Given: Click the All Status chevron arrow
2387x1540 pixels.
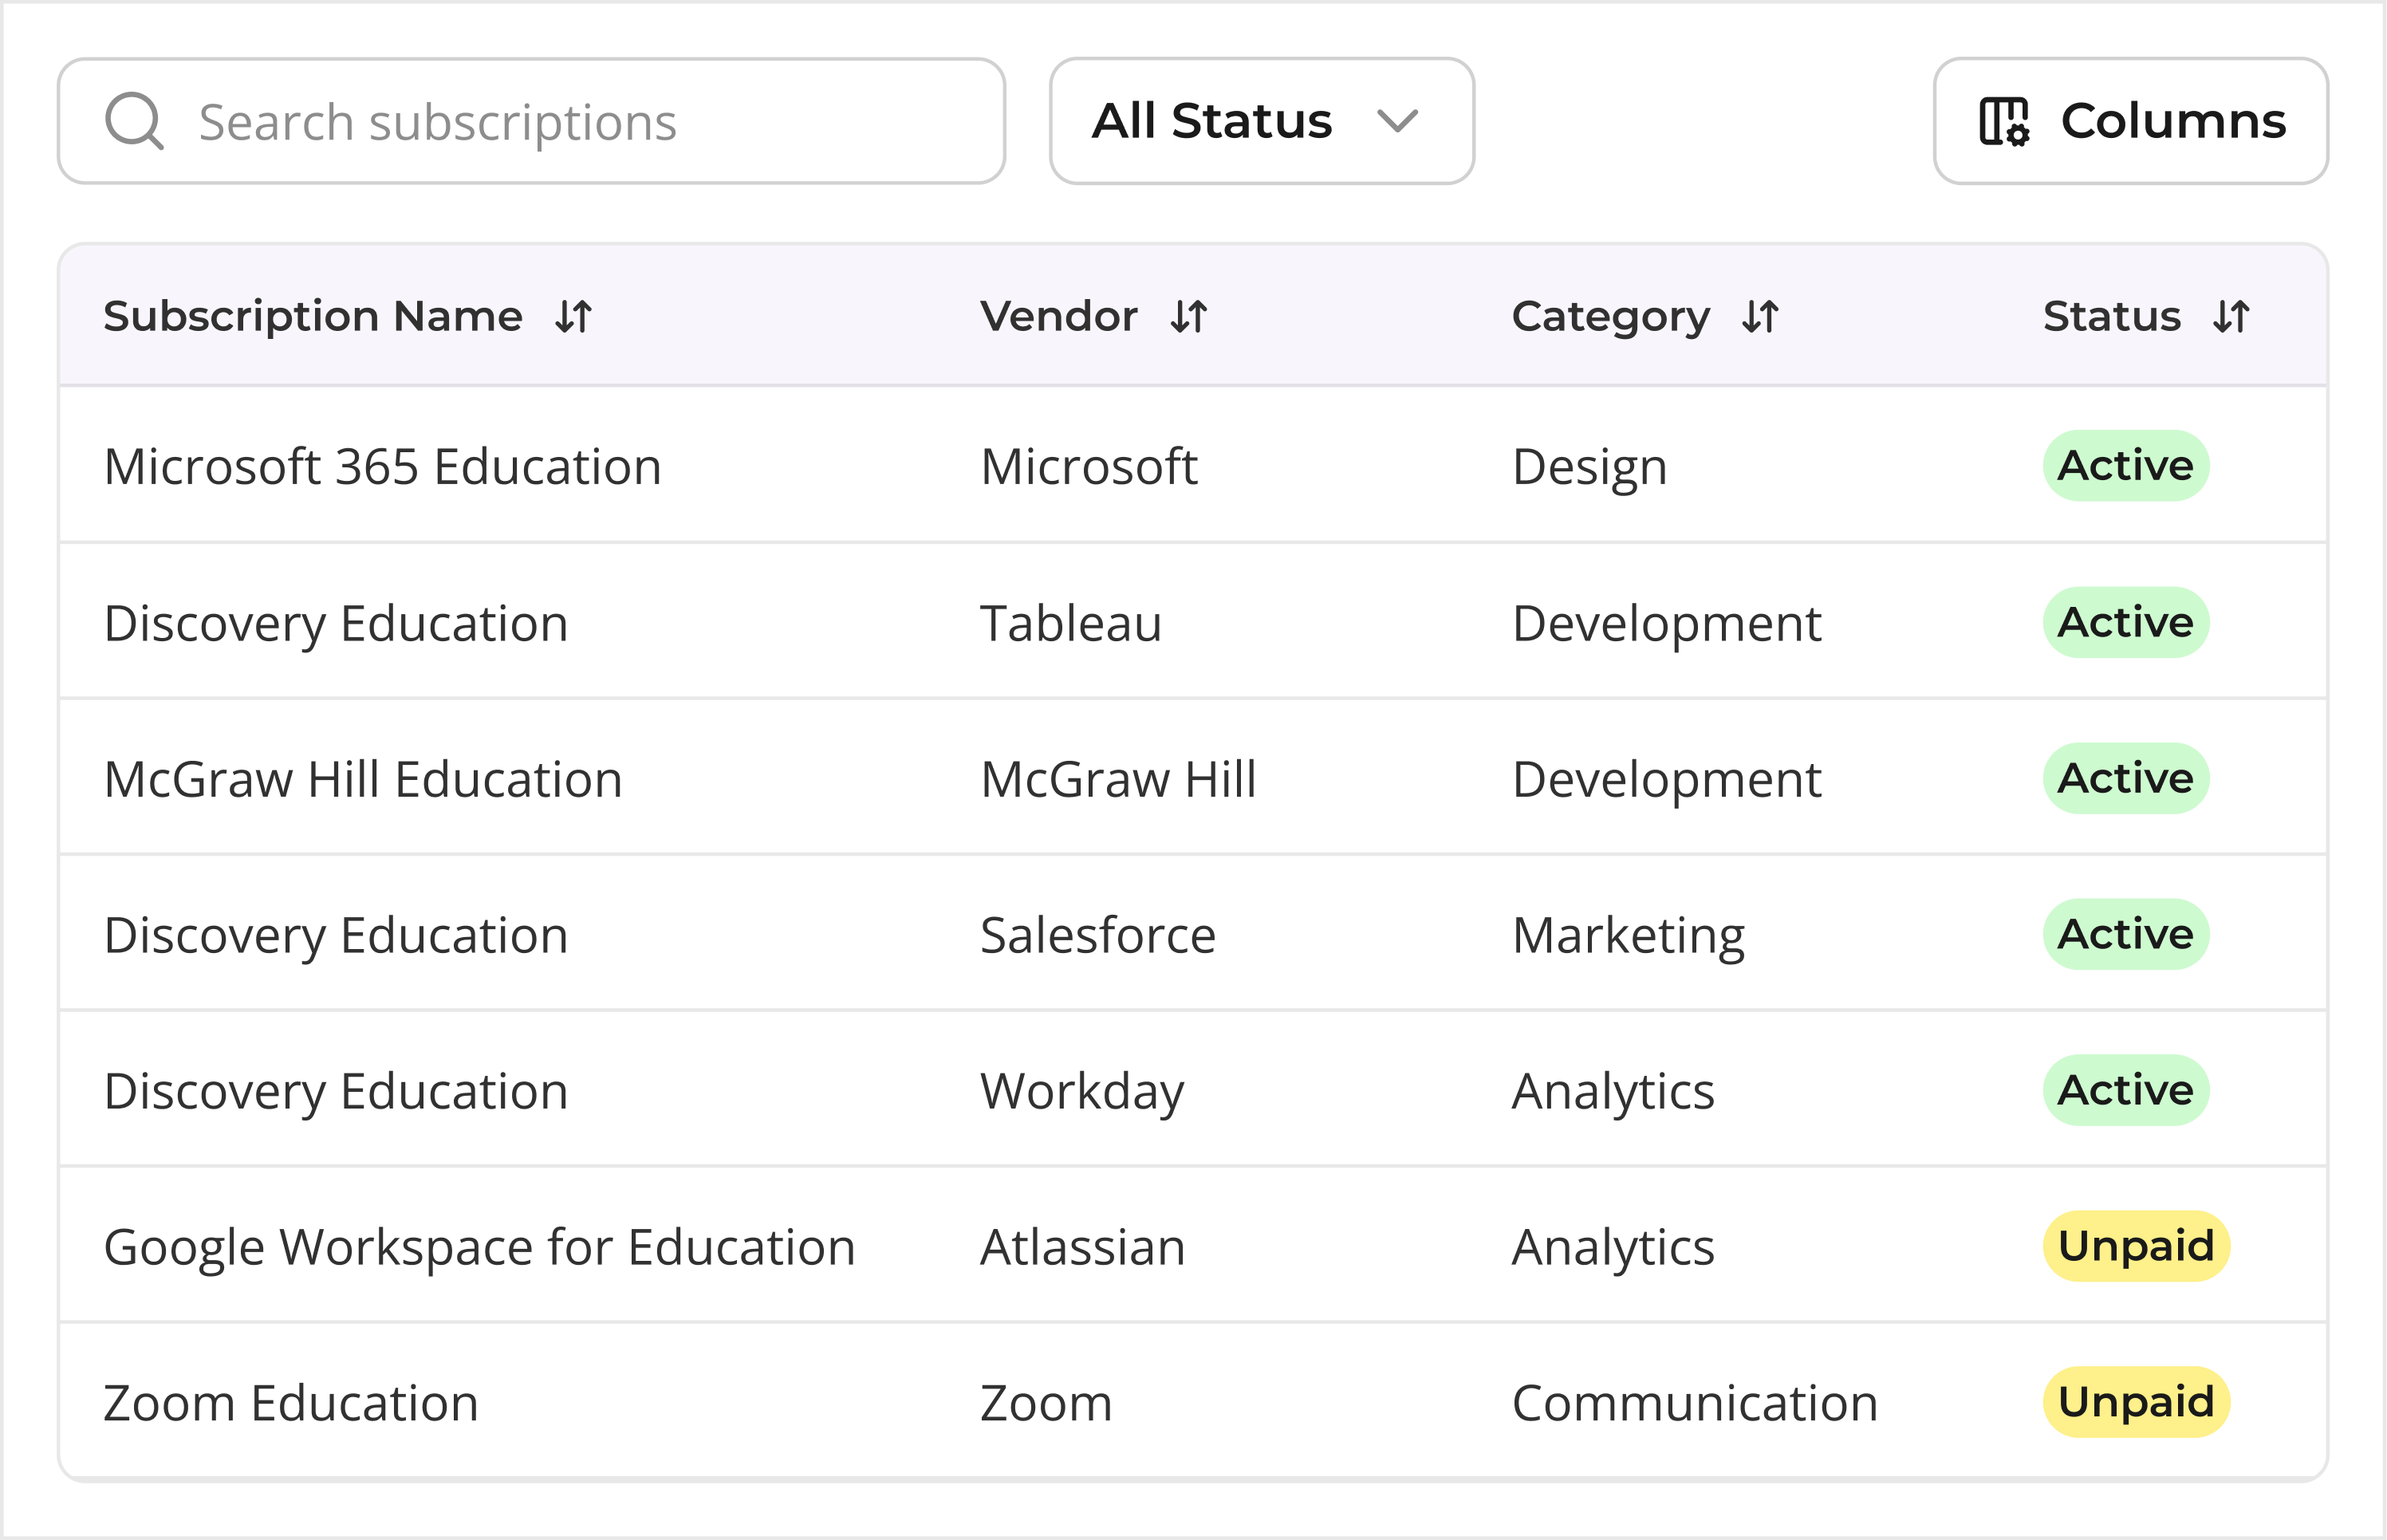Looking at the screenshot, I should click(x=1397, y=121).
